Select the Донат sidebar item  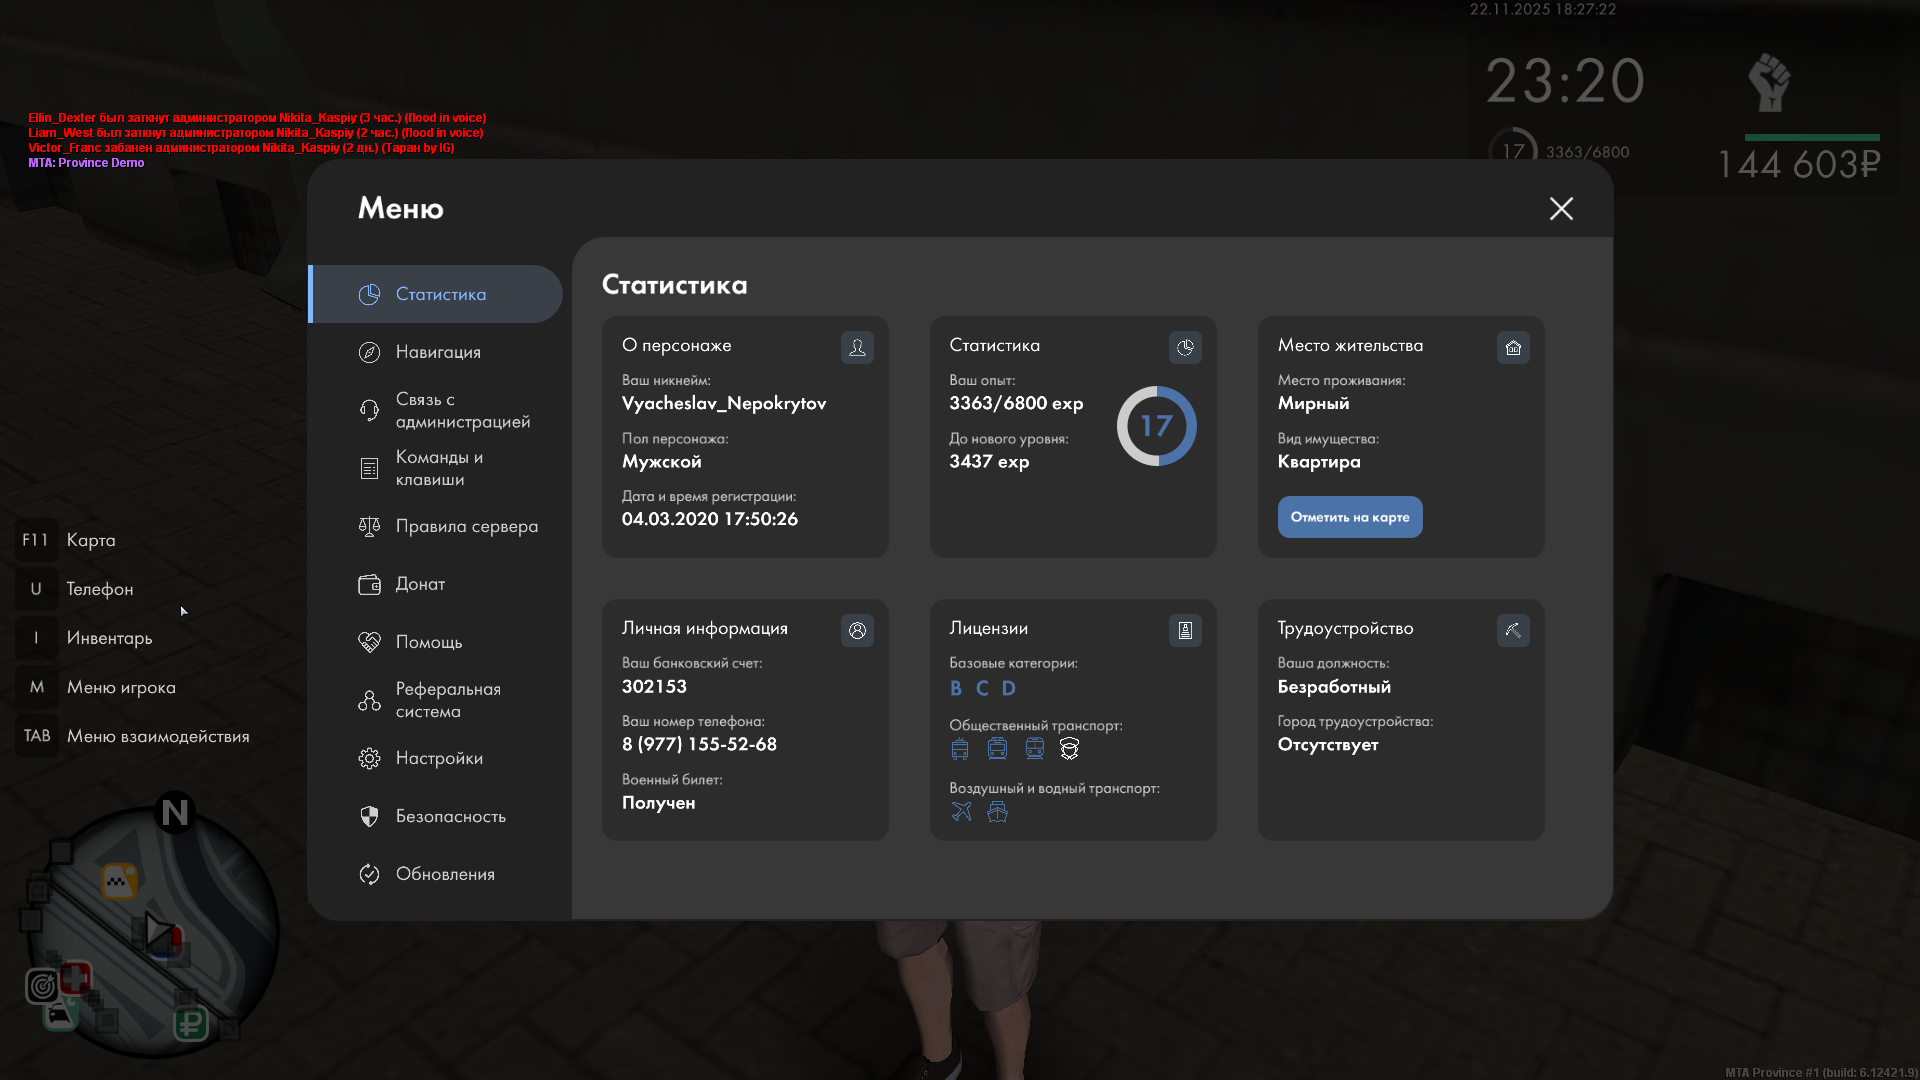[x=420, y=584]
